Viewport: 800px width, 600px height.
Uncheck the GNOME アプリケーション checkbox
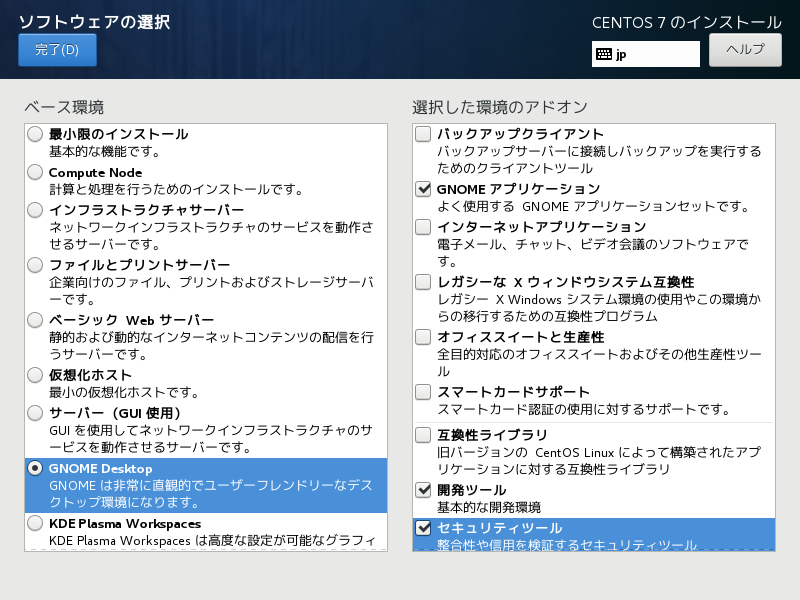(423, 189)
